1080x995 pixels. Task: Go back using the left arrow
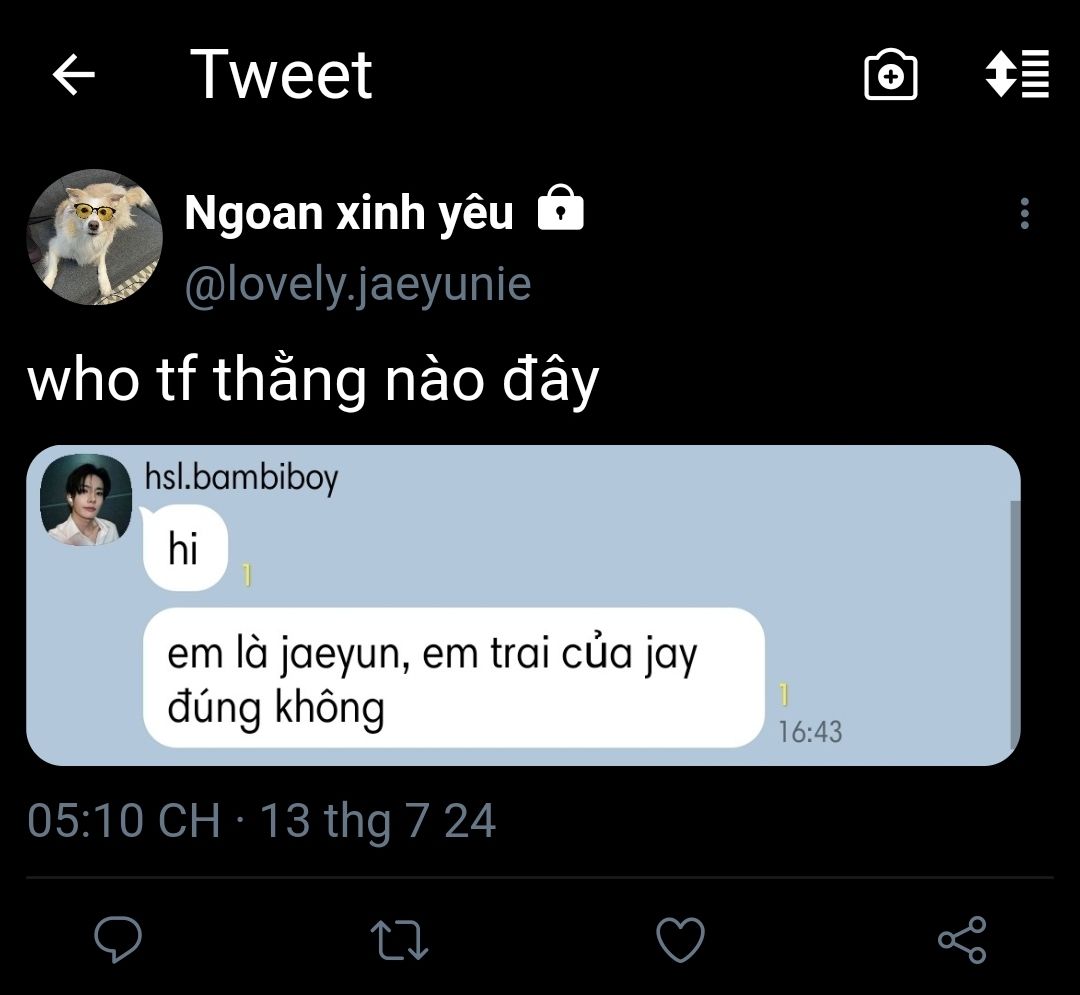click(74, 74)
